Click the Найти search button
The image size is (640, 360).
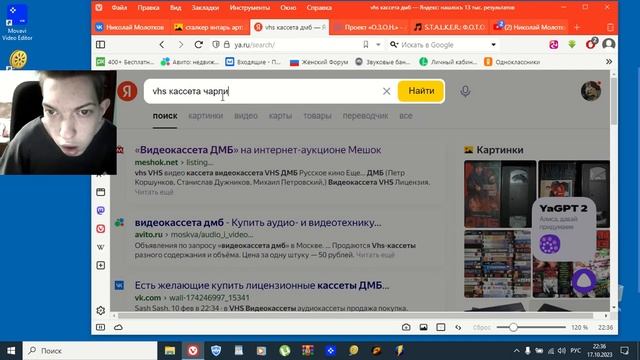coord(421,91)
